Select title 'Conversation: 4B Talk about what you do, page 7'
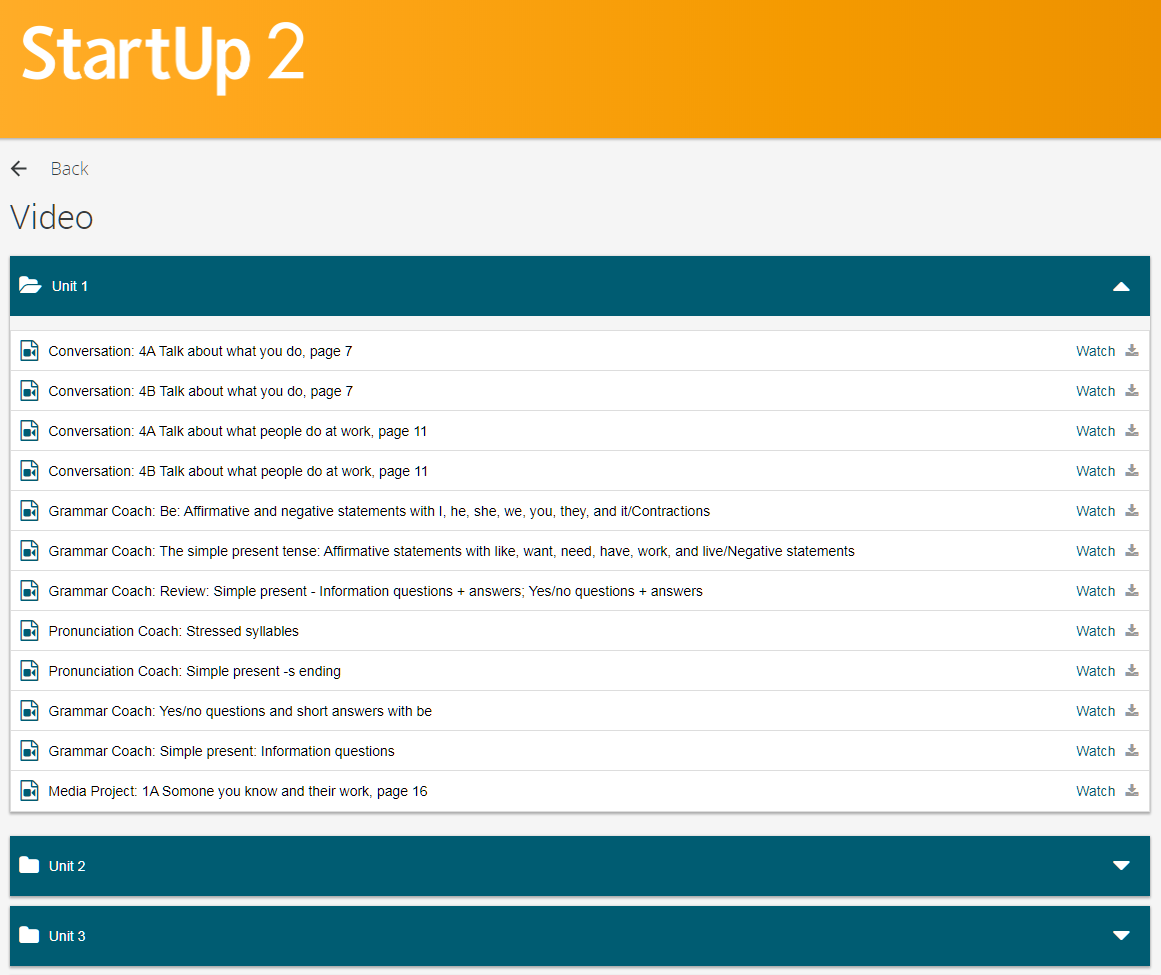 tap(201, 391)
